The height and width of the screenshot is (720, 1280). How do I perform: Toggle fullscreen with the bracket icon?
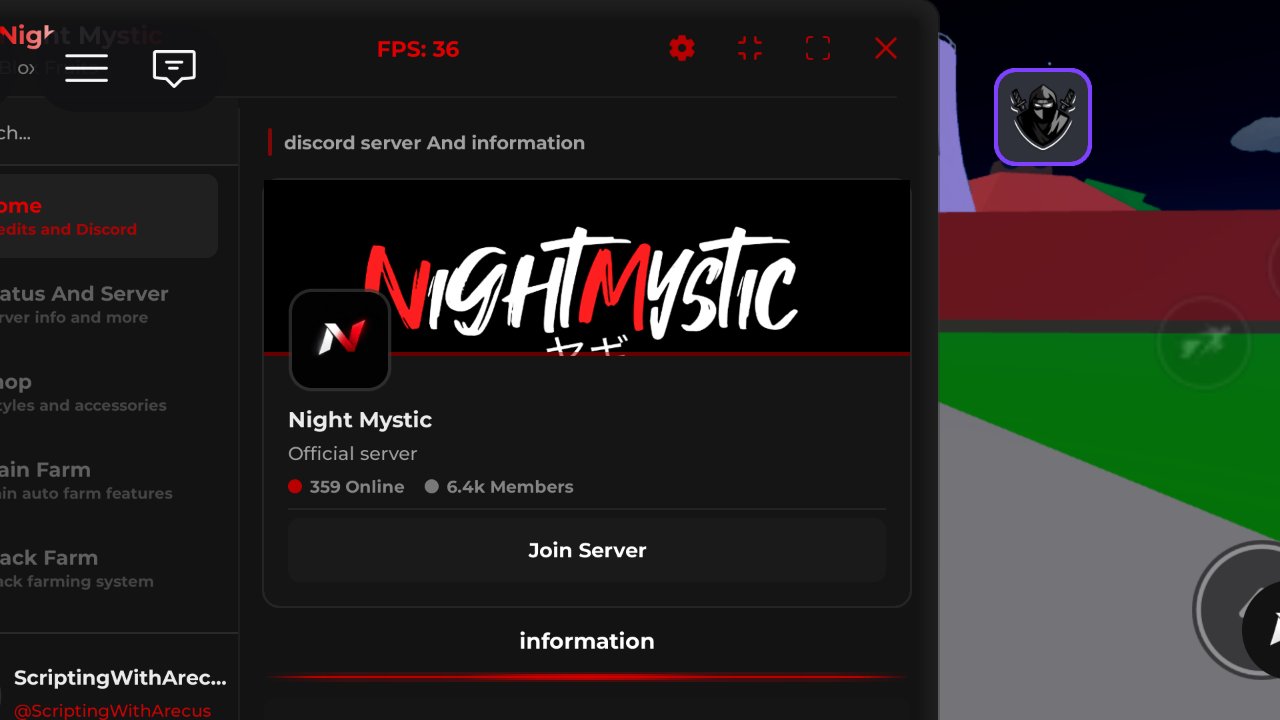tap(817, 48)
